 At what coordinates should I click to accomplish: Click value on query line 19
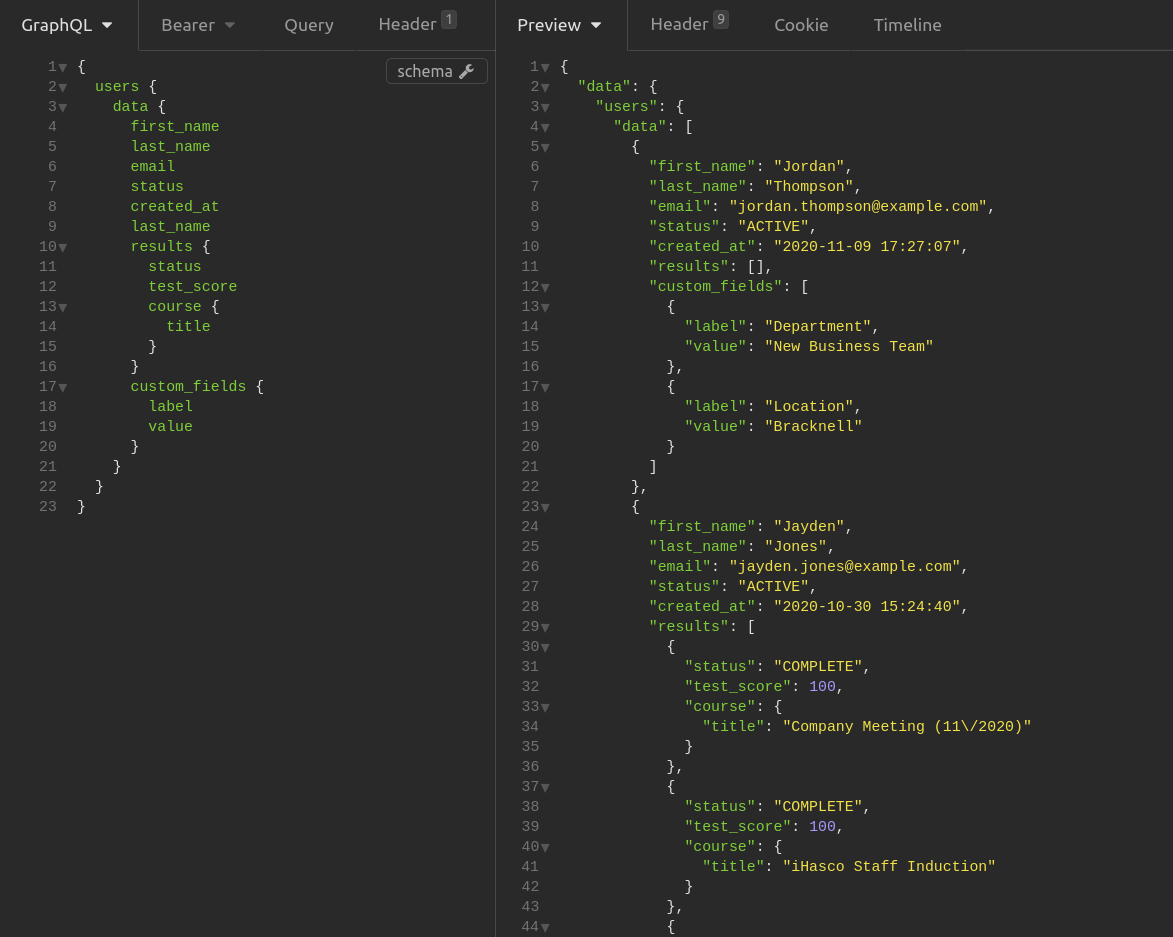(x=171, y=426)
